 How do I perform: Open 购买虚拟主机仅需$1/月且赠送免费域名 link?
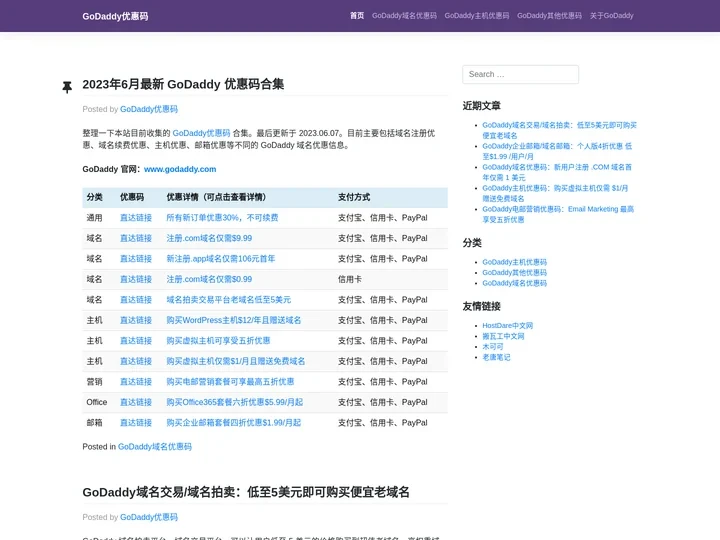click(x=236, y=361)
